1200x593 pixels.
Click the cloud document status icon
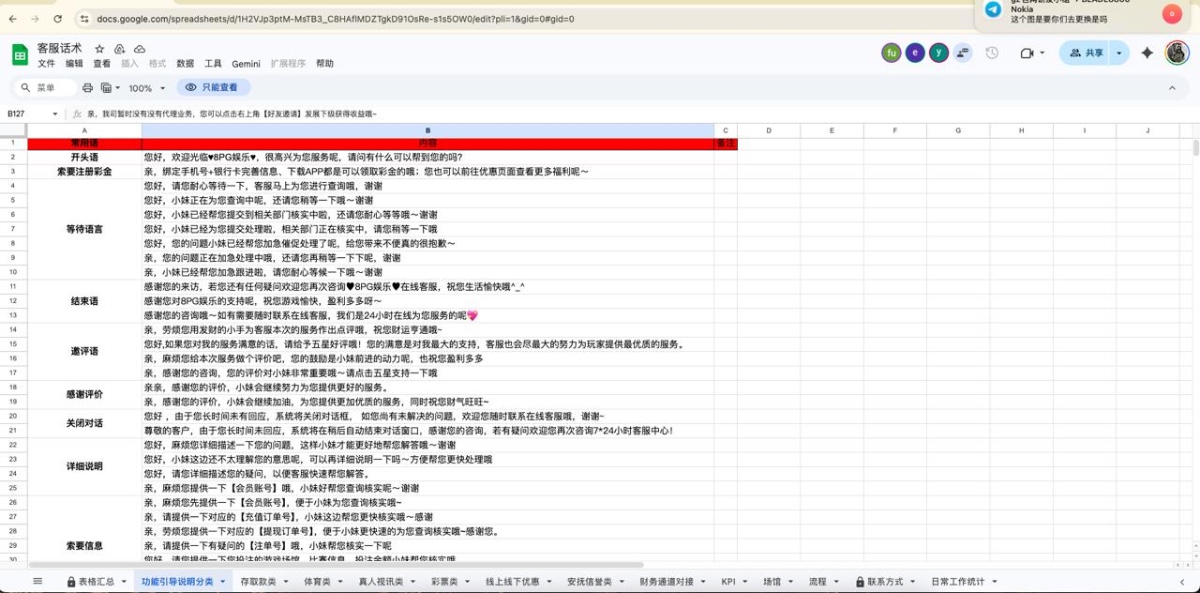[139, 48]
